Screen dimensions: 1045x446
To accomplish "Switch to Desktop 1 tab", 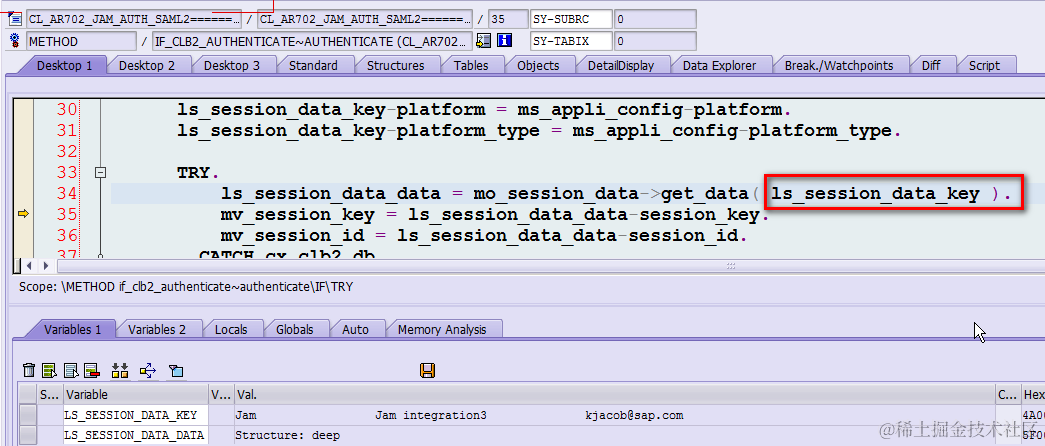I will click(64, 65).
